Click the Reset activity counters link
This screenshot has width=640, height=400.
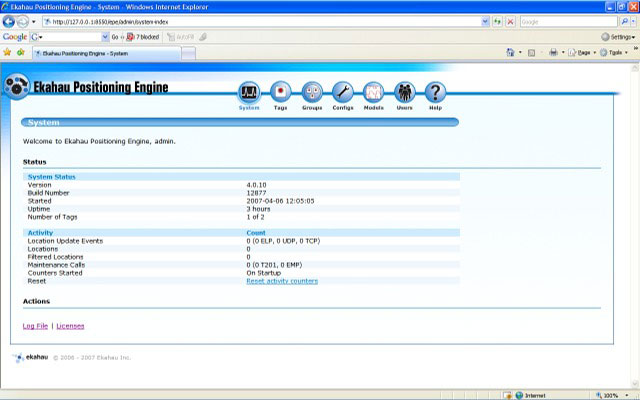[282, 281]
